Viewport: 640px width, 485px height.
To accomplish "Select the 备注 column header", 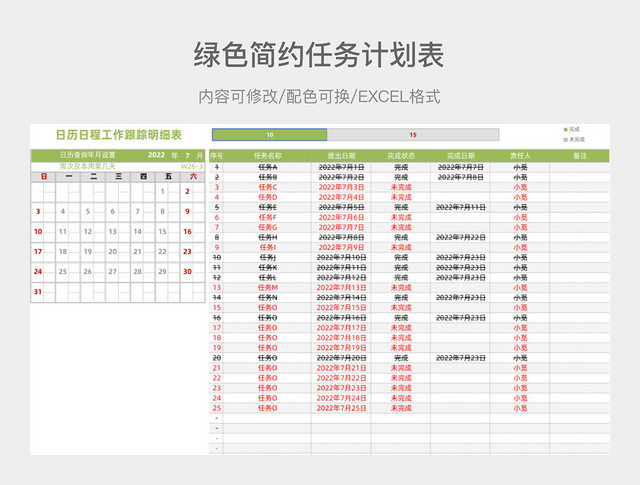I will [x=580, y=156].
